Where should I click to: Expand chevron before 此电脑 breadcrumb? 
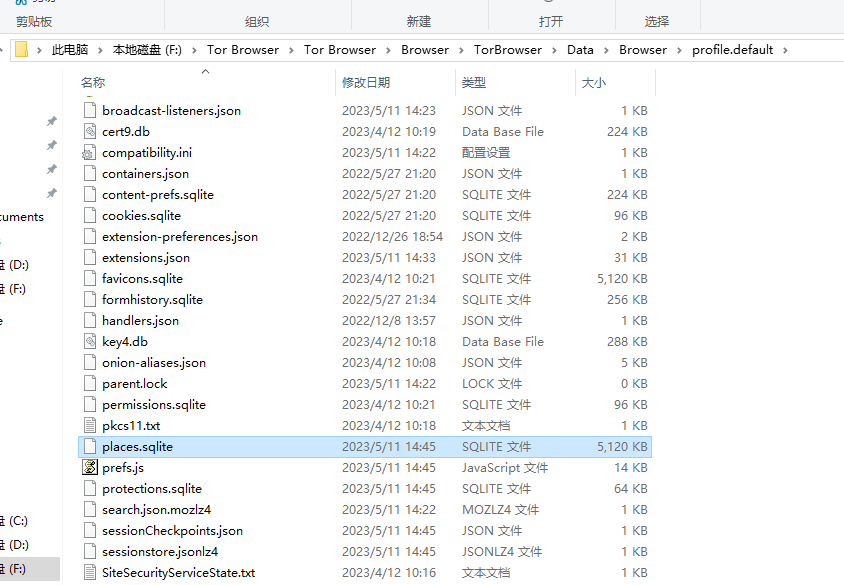tap(39, 50)
